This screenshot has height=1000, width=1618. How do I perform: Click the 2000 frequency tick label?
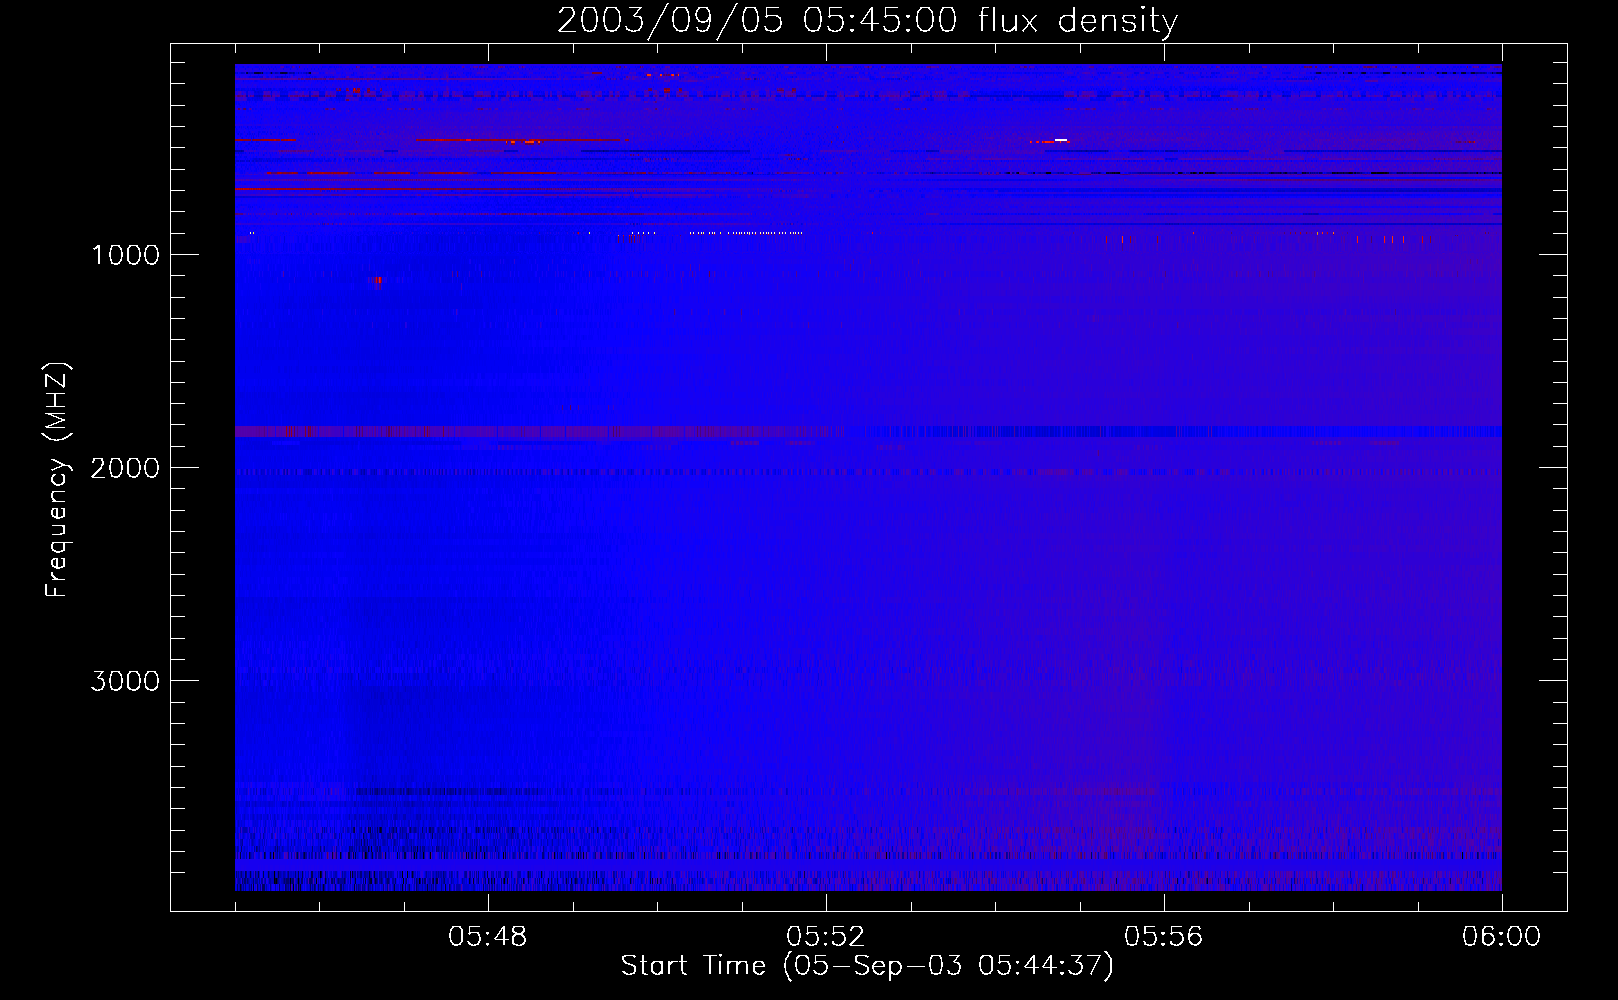tap(125, 468)
